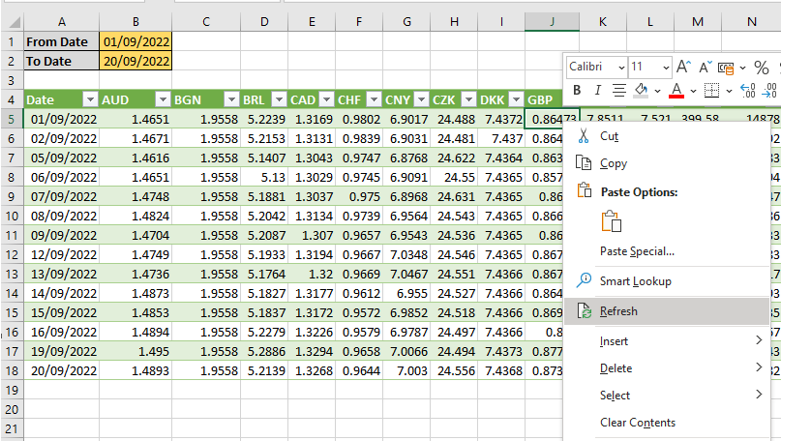
Task: Select column header J
Action: point(552,22)
